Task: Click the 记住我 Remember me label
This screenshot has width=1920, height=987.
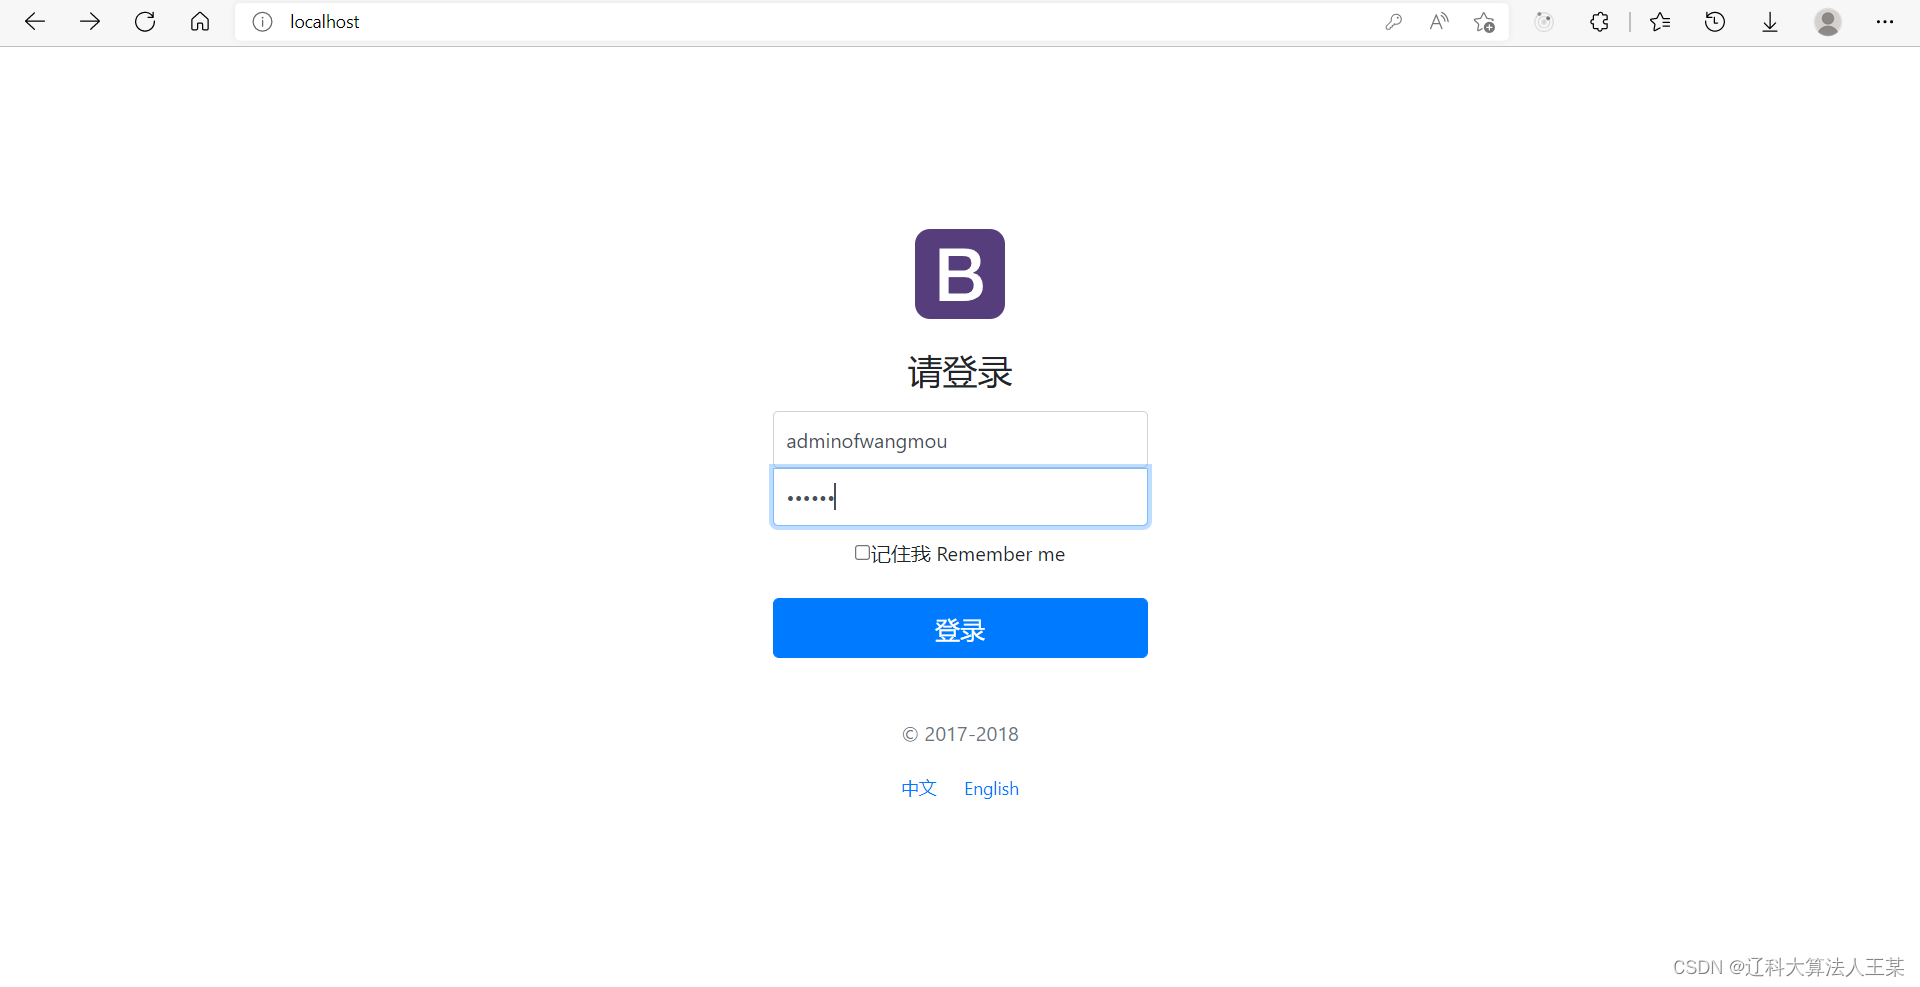Action: coord(968,554)
